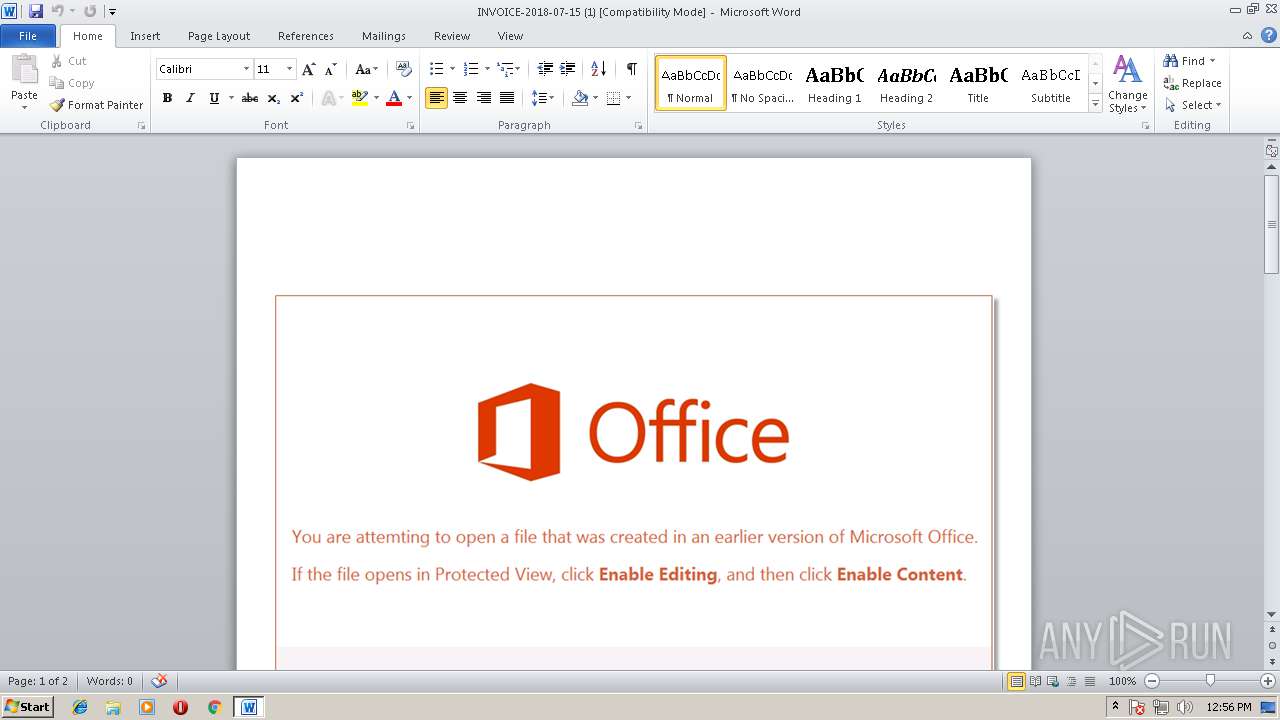Open Text Effects glowing A icon
Viewport: 1280px width, 720px height.
(328, 98)
